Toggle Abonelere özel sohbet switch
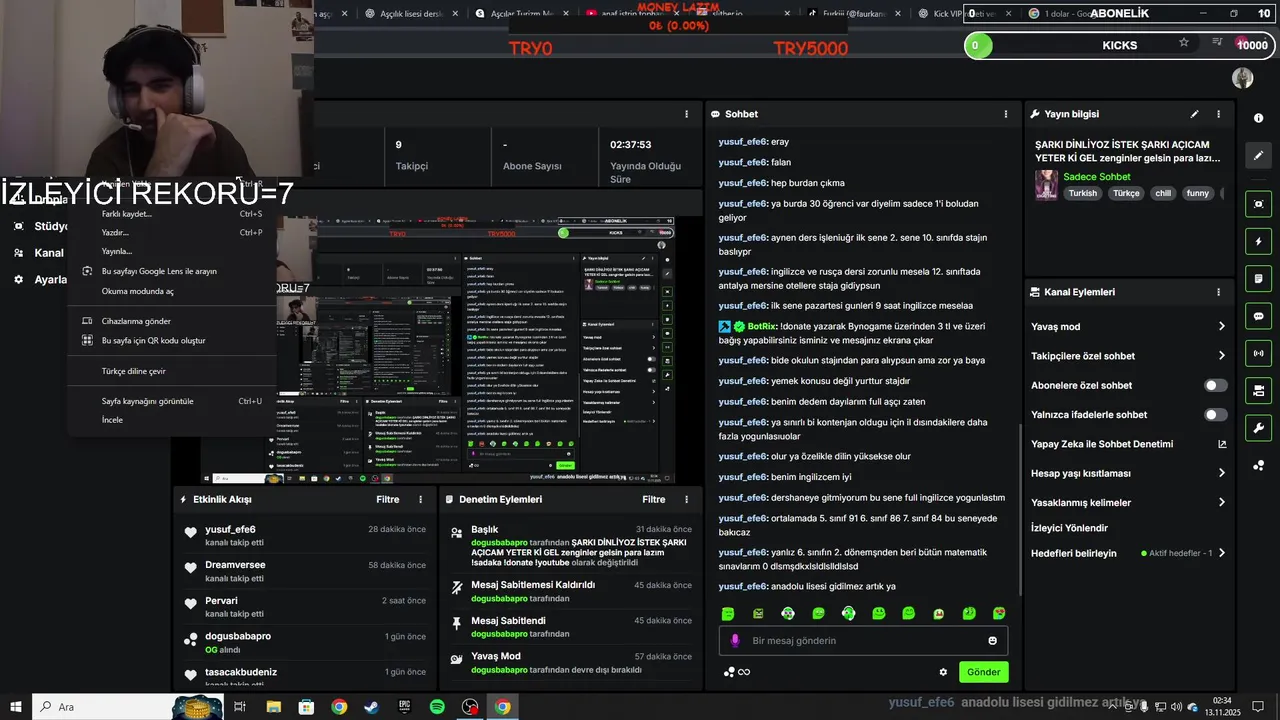1280x720 pixels. 1216,385
